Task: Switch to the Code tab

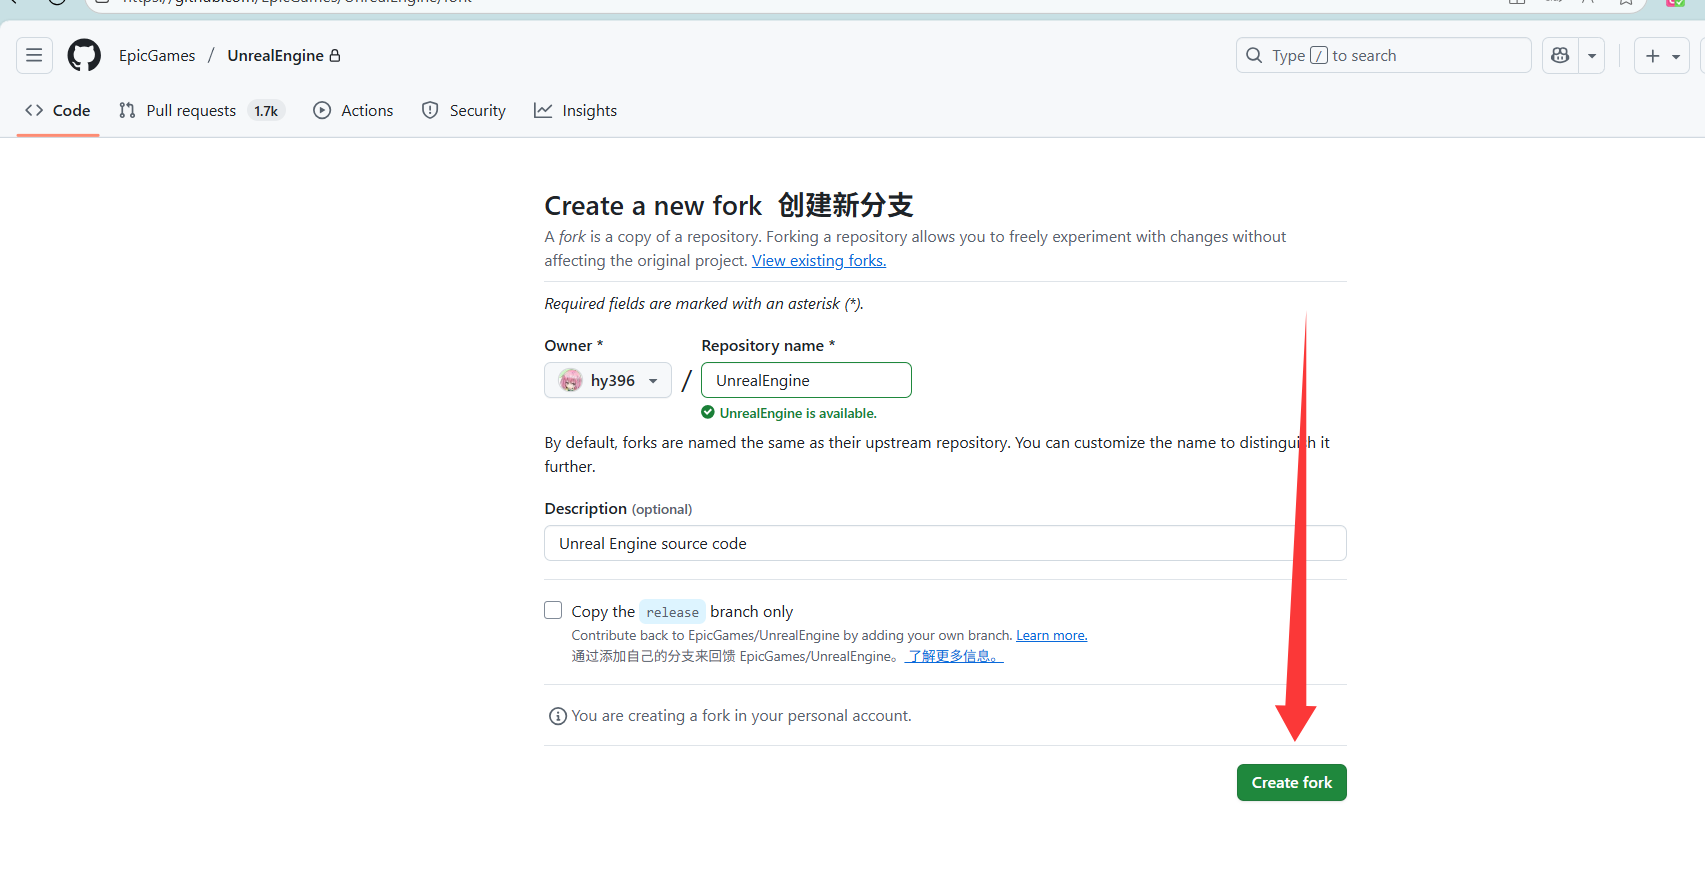Action: pos(58,111)
